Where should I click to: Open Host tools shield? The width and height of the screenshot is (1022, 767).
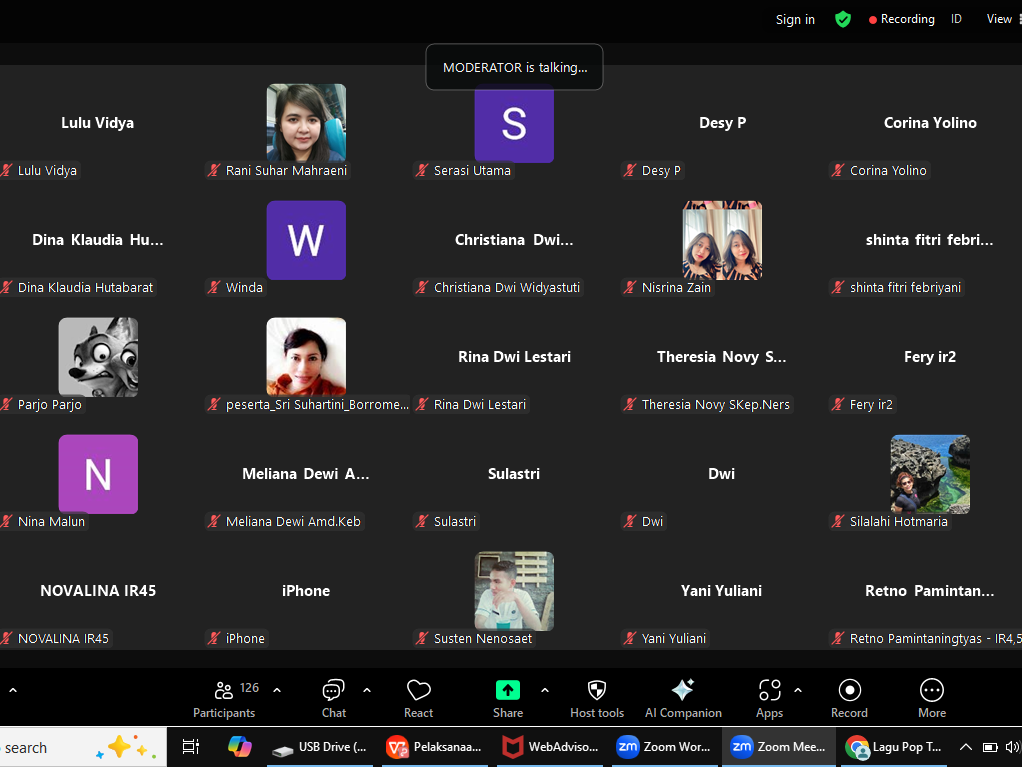[x=597, y=698]
